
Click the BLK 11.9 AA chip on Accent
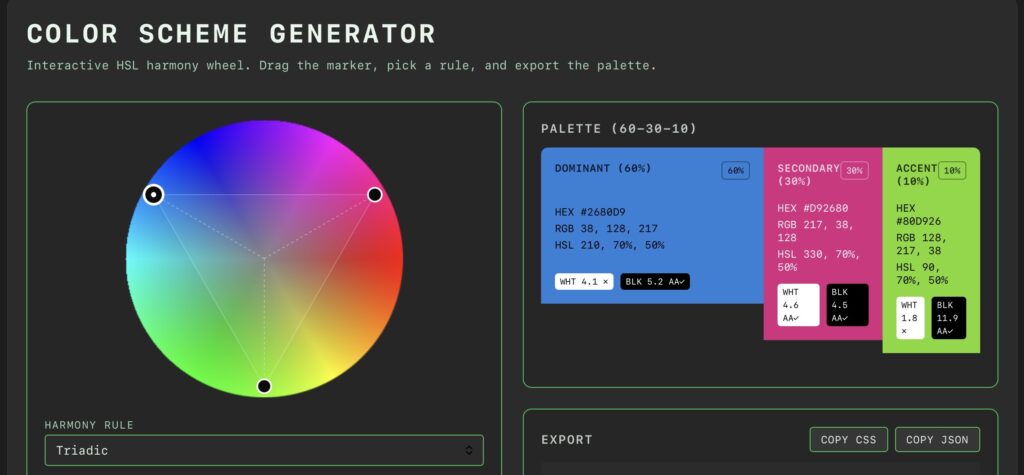click(948, 318)
